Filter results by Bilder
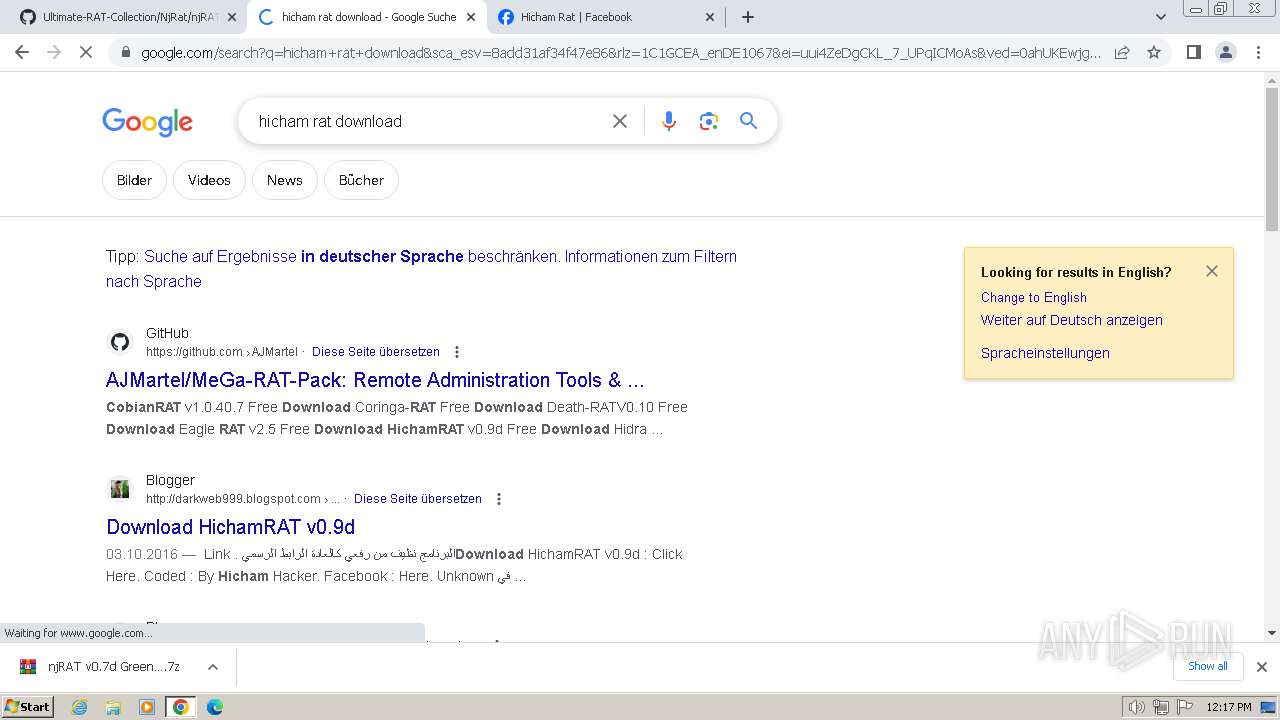The width and height of the screenshot is (1280, 720). [x=134, y=180]
